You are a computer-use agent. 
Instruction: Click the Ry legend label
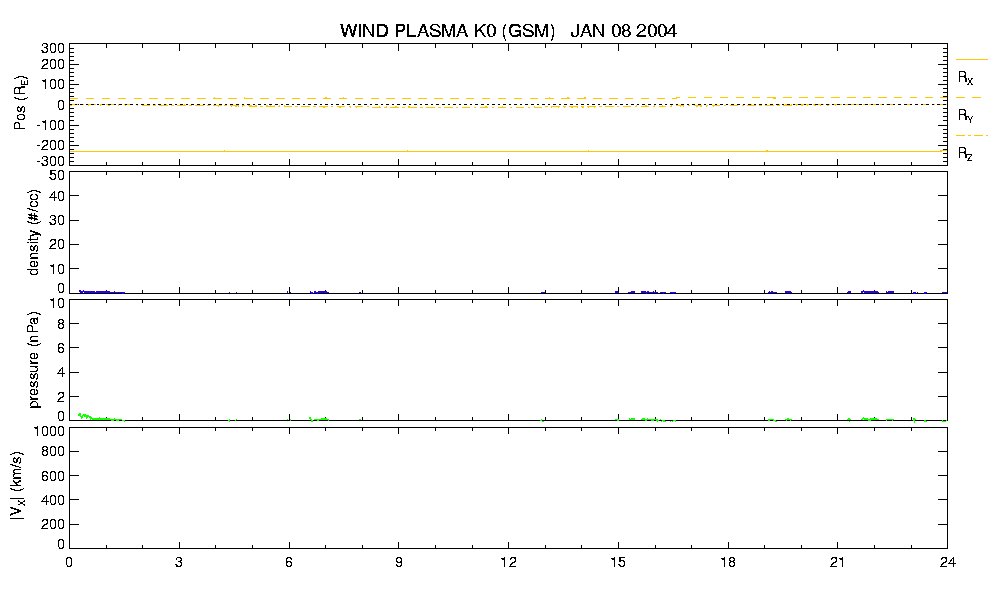click(x=965, y=115)
